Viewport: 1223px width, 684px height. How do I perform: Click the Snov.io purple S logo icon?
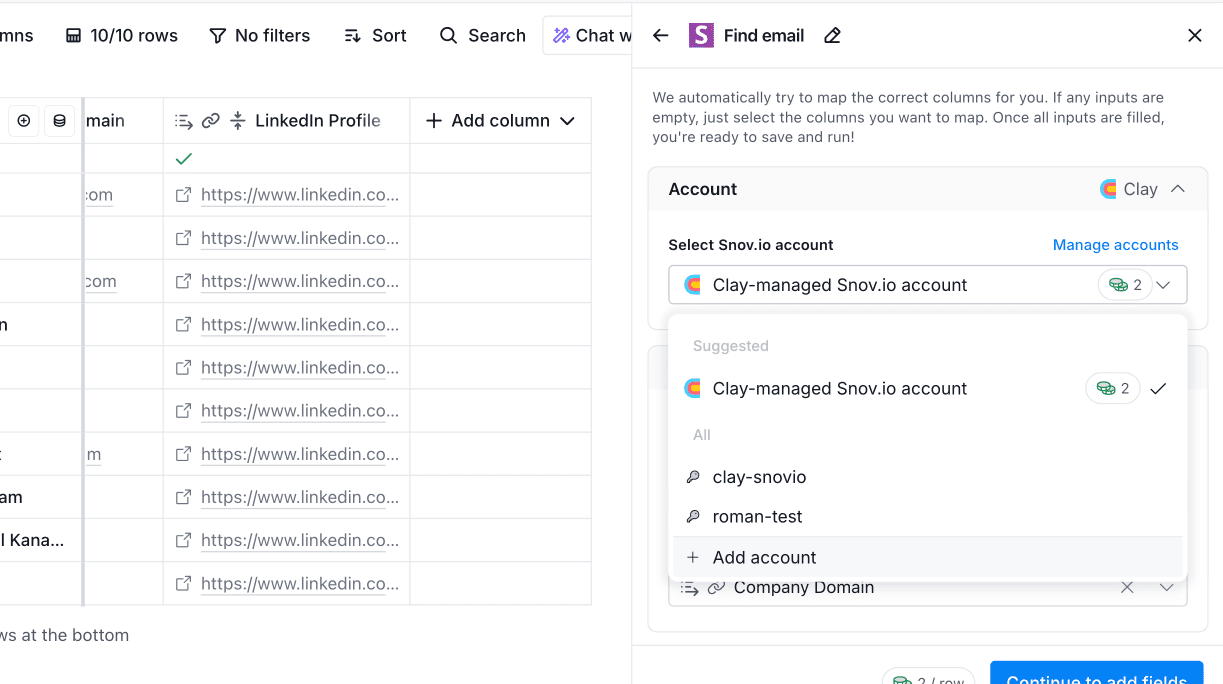[x=701, y=36]
